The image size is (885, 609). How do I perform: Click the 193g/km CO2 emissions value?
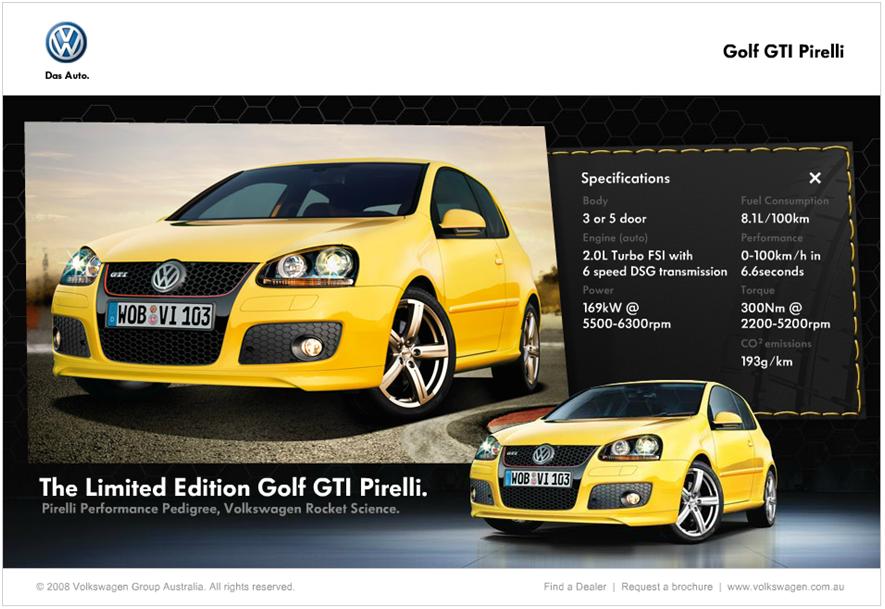766,362
